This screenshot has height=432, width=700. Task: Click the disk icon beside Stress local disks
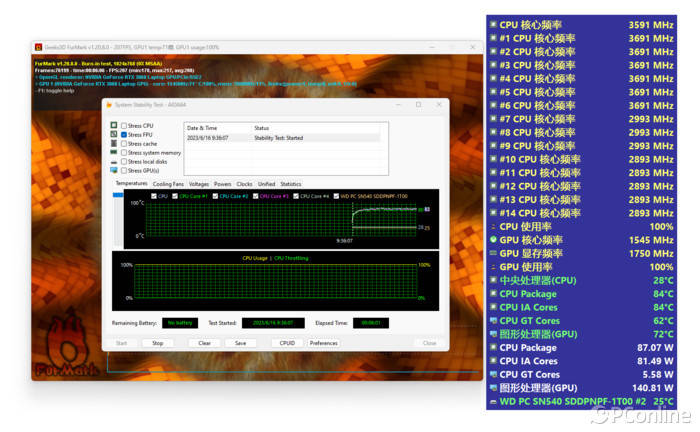pos(114,162)
